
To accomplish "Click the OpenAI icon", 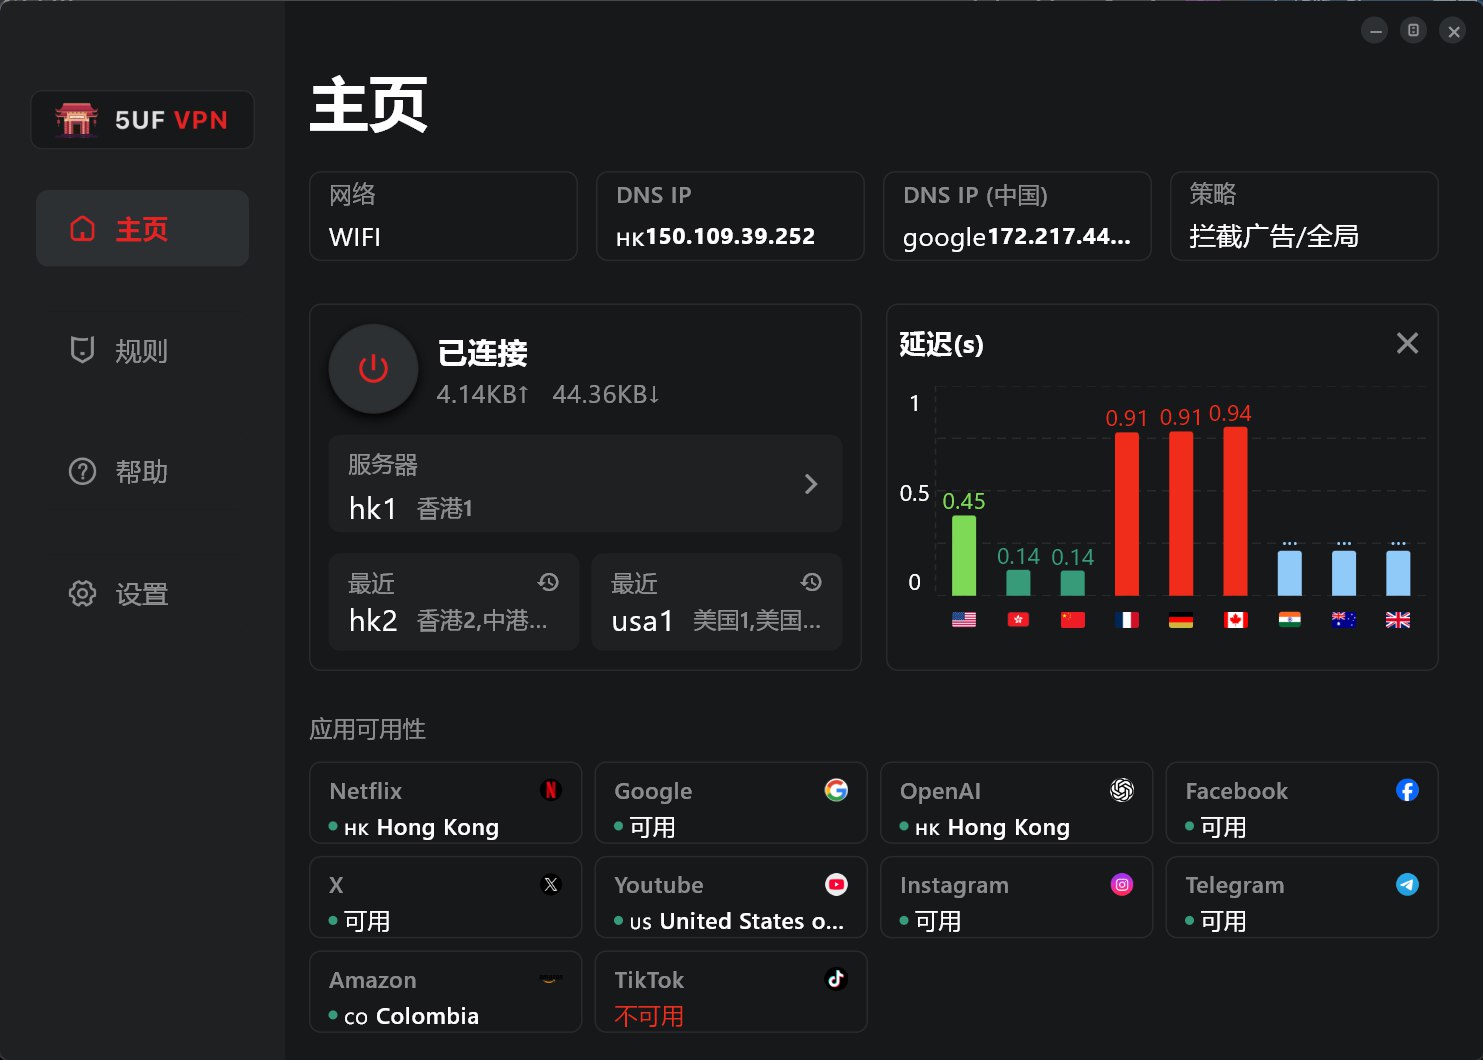I will pyautogui.click(x=1122, y=790).
